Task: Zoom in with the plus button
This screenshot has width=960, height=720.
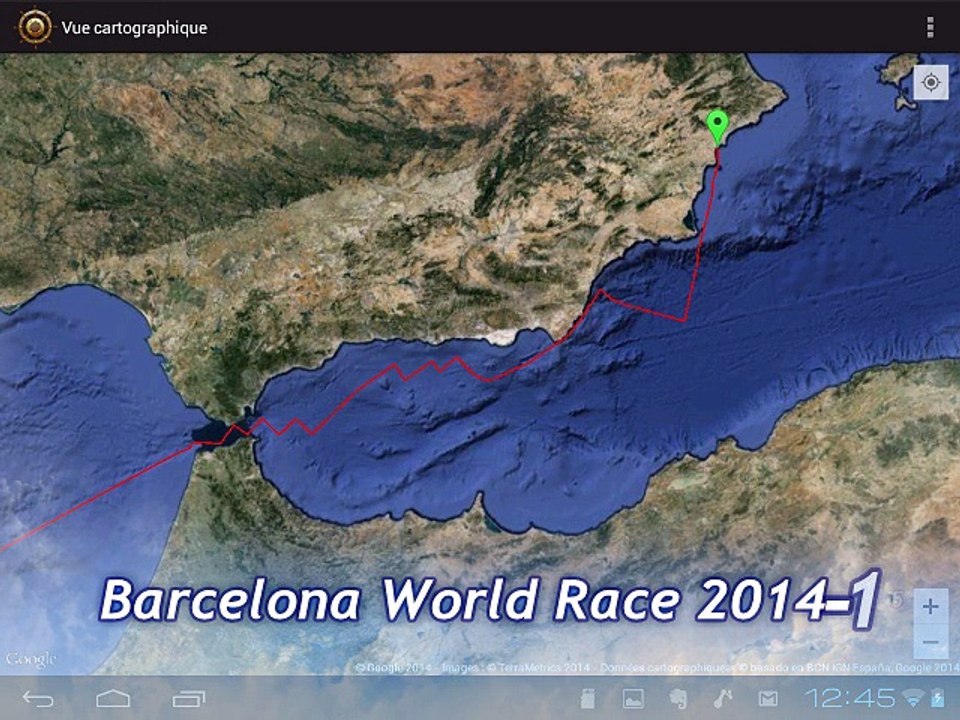Action: click(x=931, y=606)
